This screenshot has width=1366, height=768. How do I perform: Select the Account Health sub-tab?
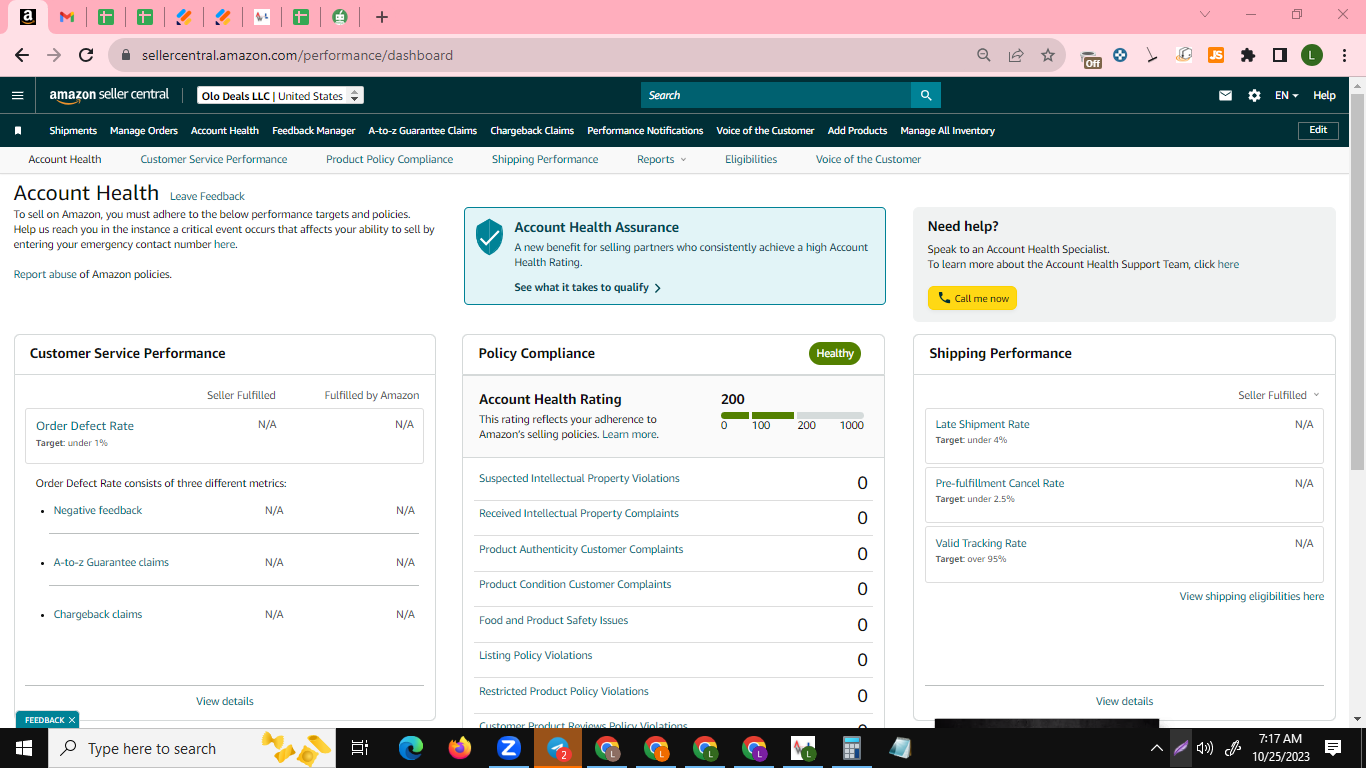tap(65, 159)
